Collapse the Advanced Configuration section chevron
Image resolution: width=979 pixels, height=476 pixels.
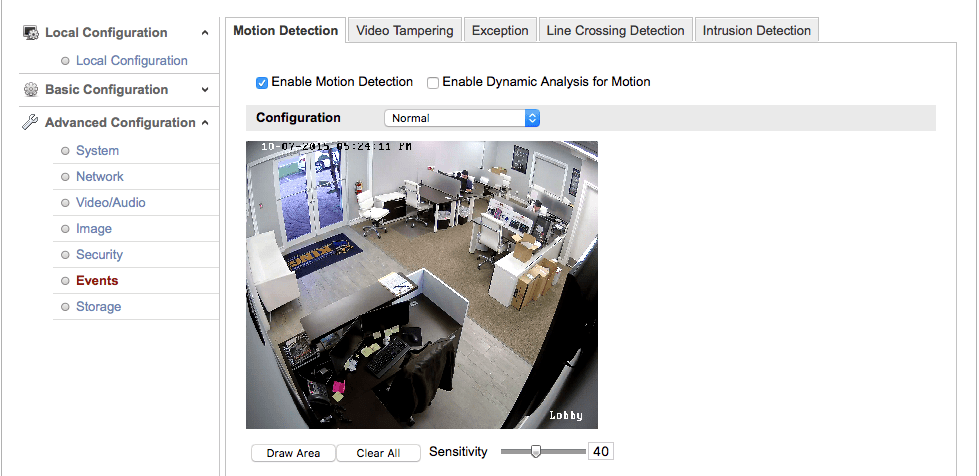pos(205,123)
